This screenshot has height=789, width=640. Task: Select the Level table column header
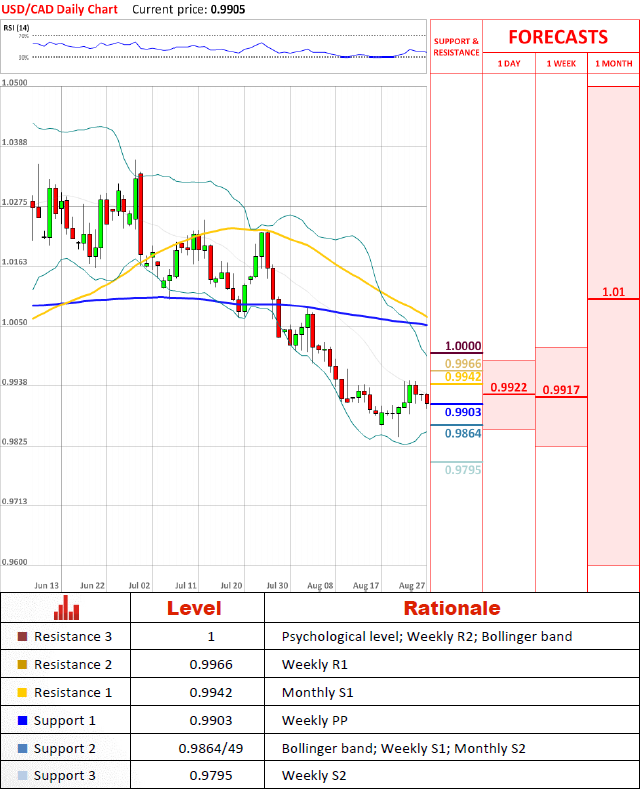pos(194,608)
